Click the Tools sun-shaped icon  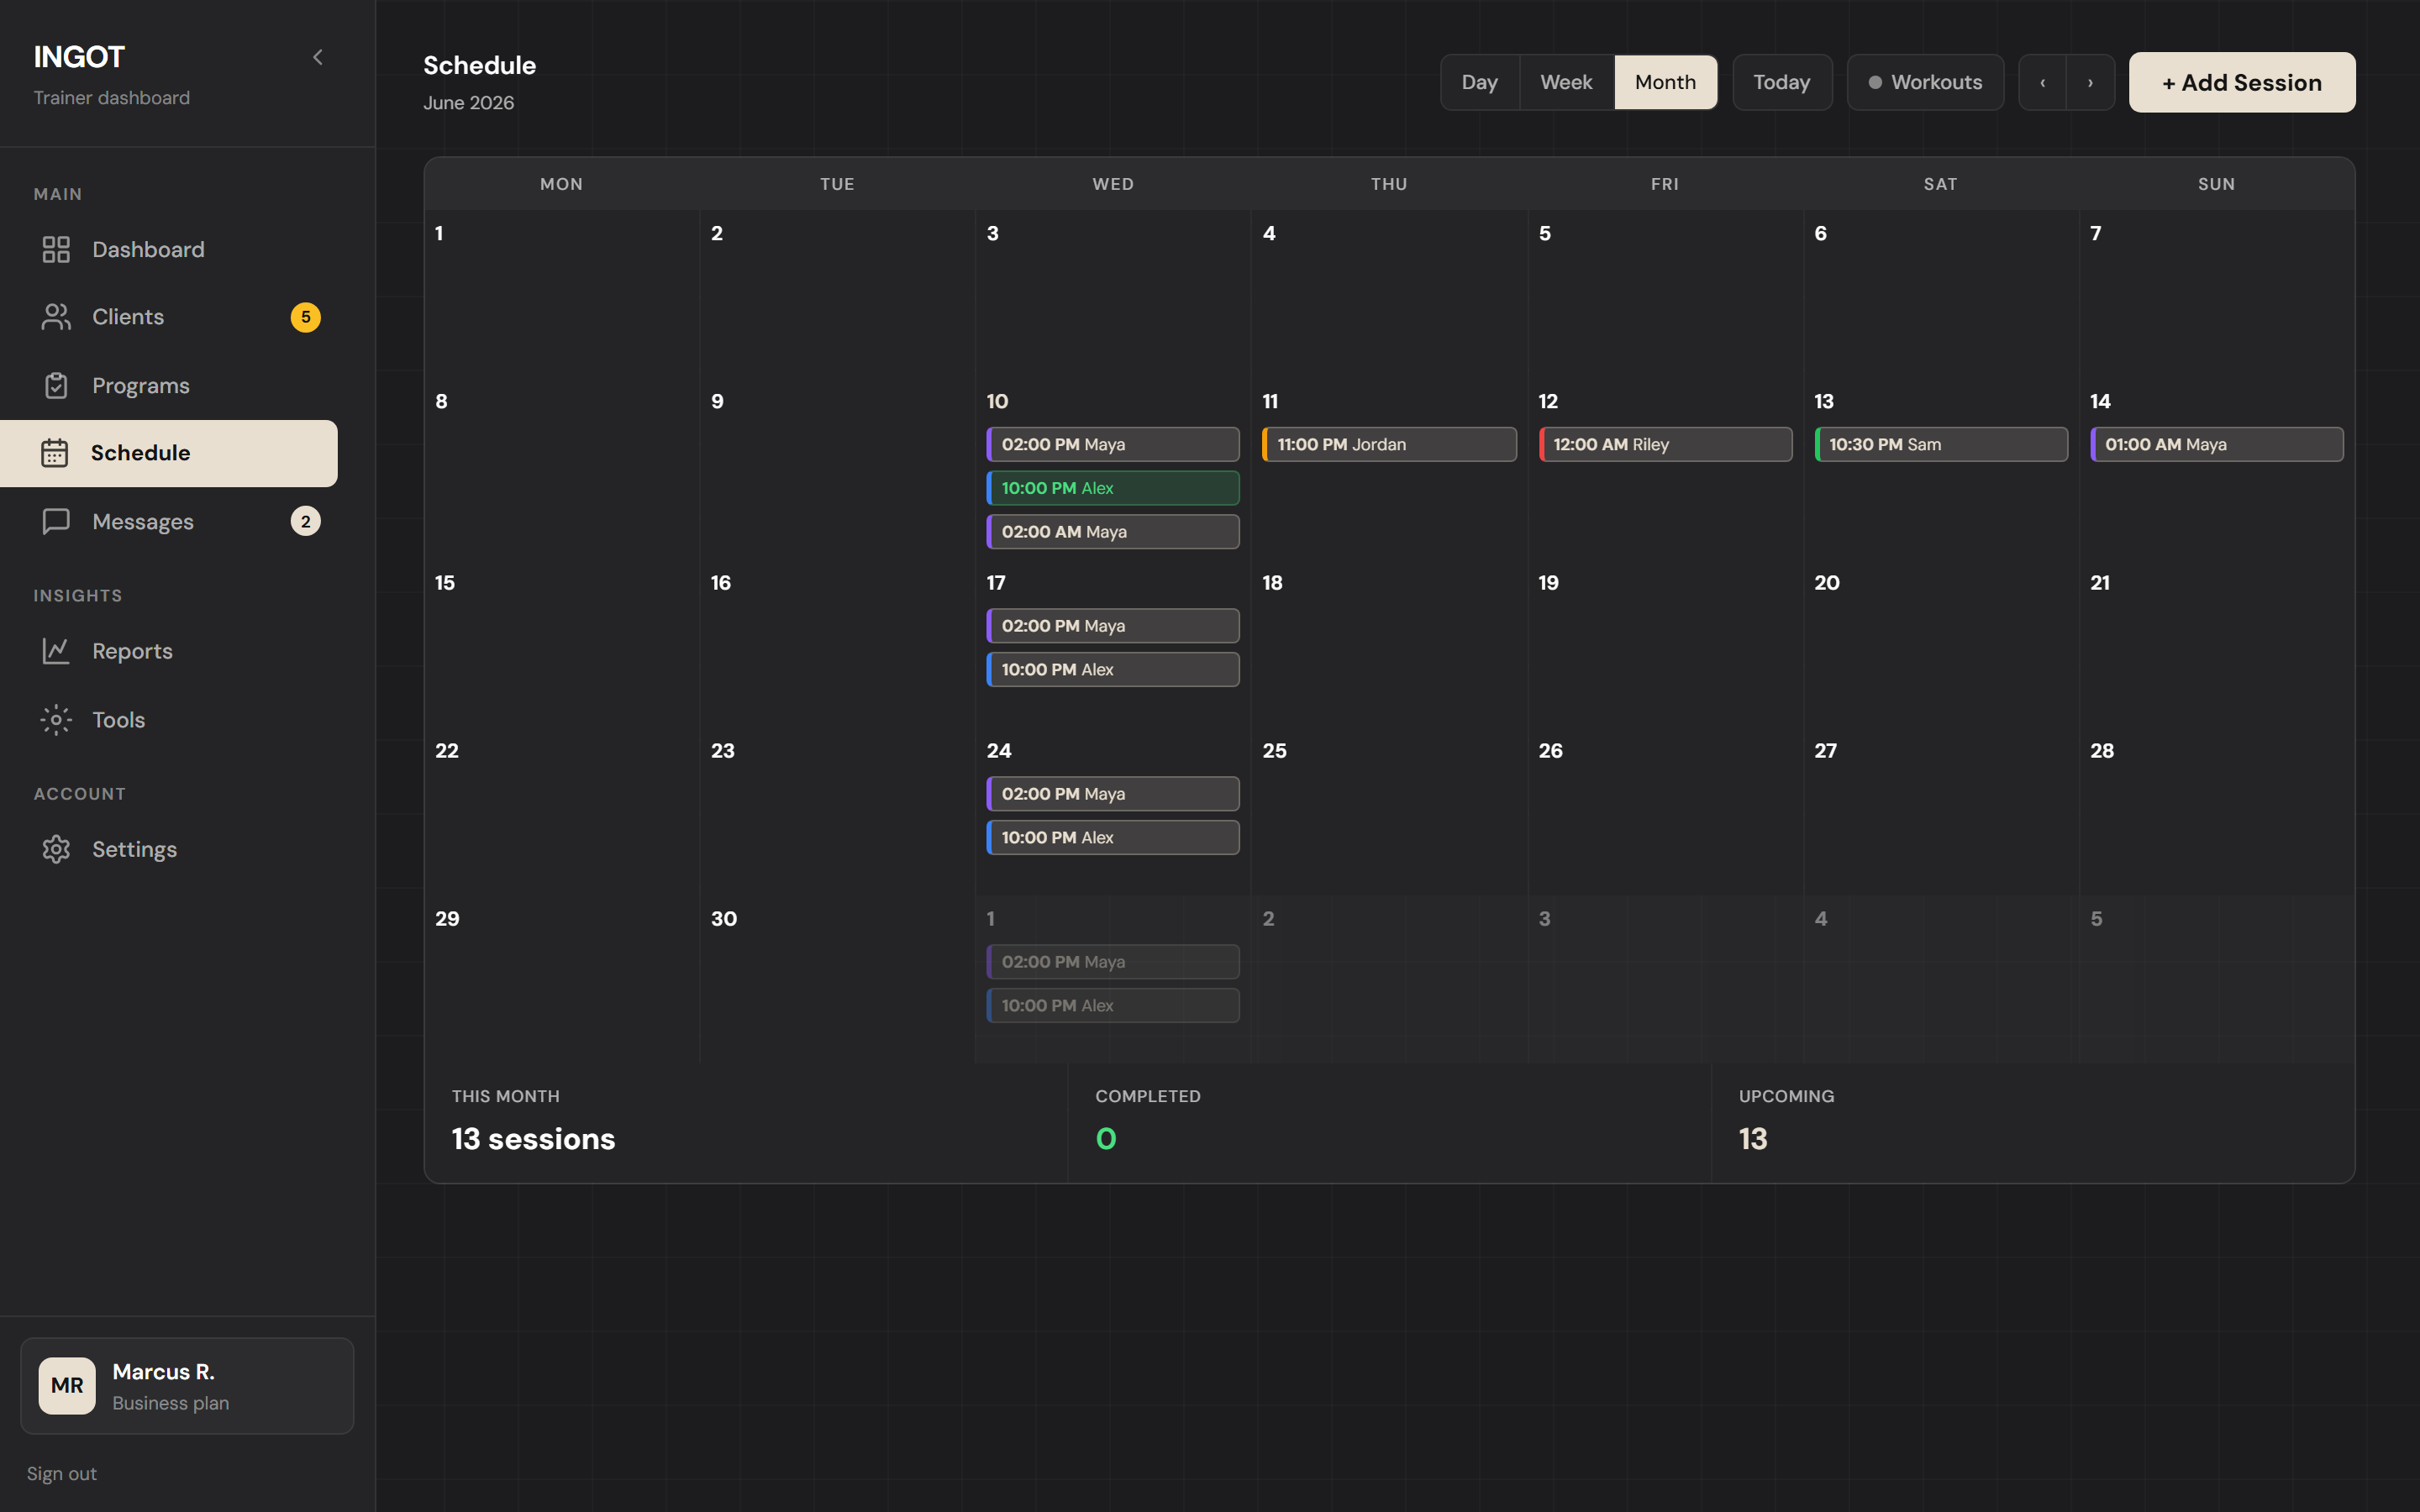point(56,720)
